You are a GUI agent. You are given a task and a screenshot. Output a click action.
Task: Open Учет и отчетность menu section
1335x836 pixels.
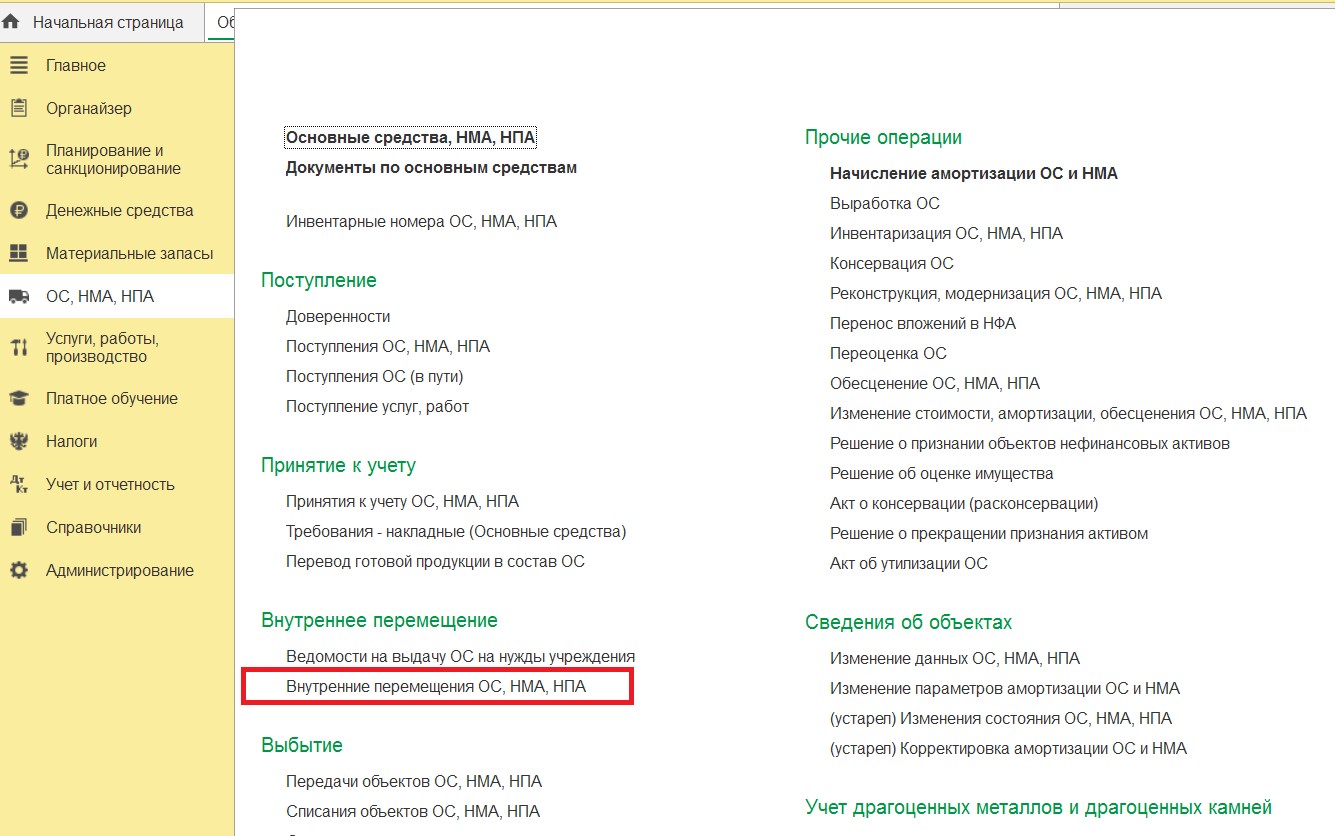[110, 484]
